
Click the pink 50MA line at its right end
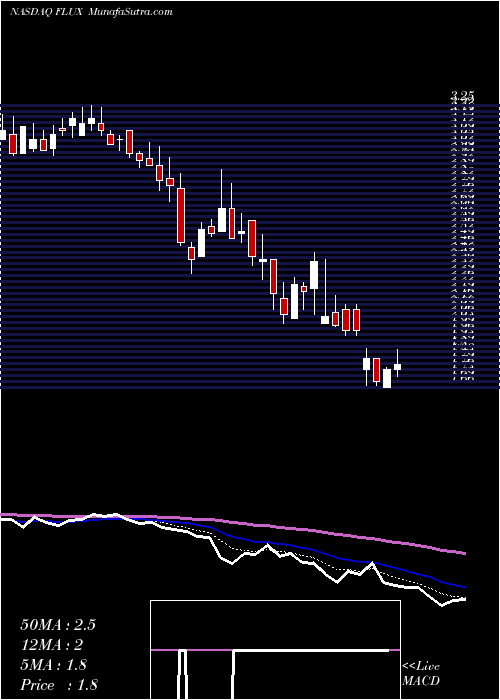pyautogui.click(x=463, y=553)
